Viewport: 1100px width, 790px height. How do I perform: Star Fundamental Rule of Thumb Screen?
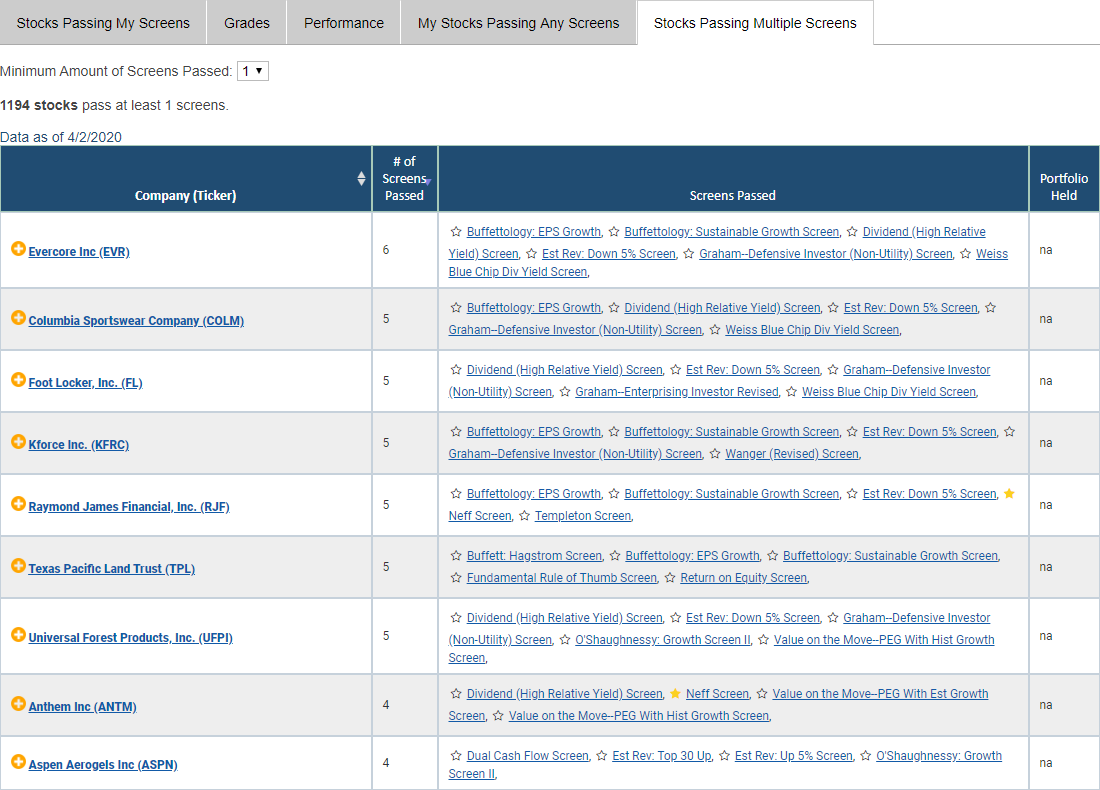(456, 578)
